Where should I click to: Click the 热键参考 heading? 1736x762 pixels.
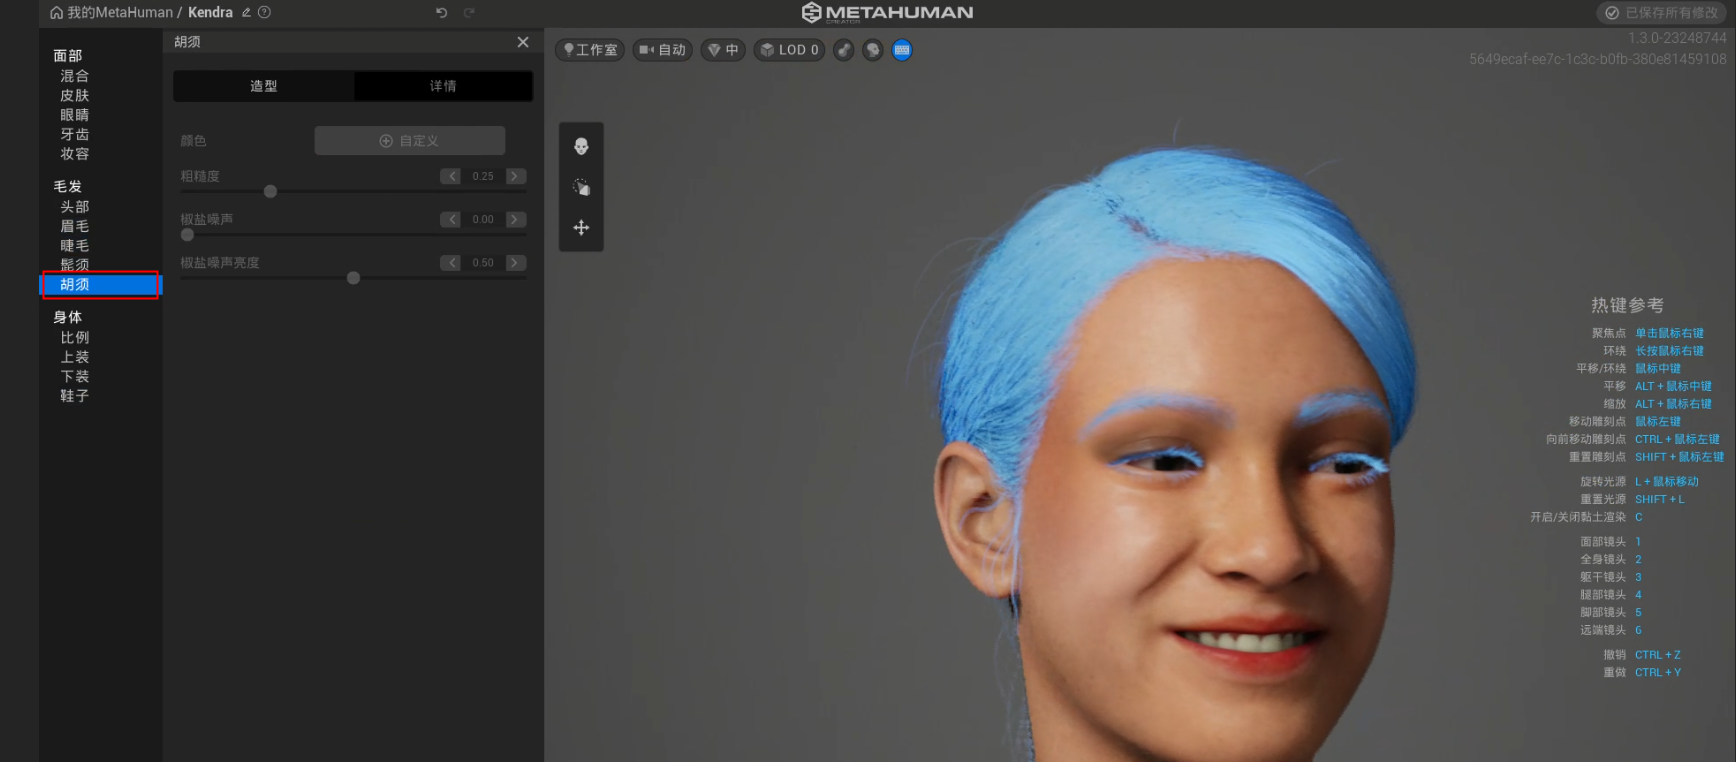tap(1627, 305)
